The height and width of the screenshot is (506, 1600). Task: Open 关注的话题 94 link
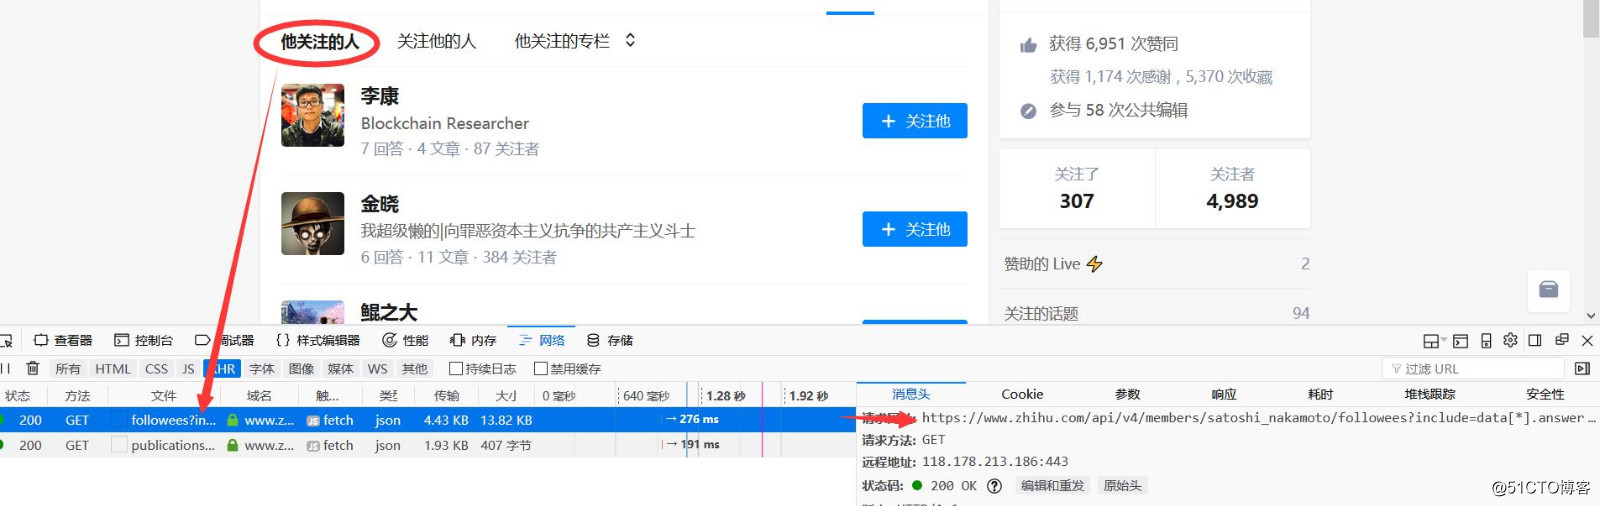click(x=1156, y=313)
